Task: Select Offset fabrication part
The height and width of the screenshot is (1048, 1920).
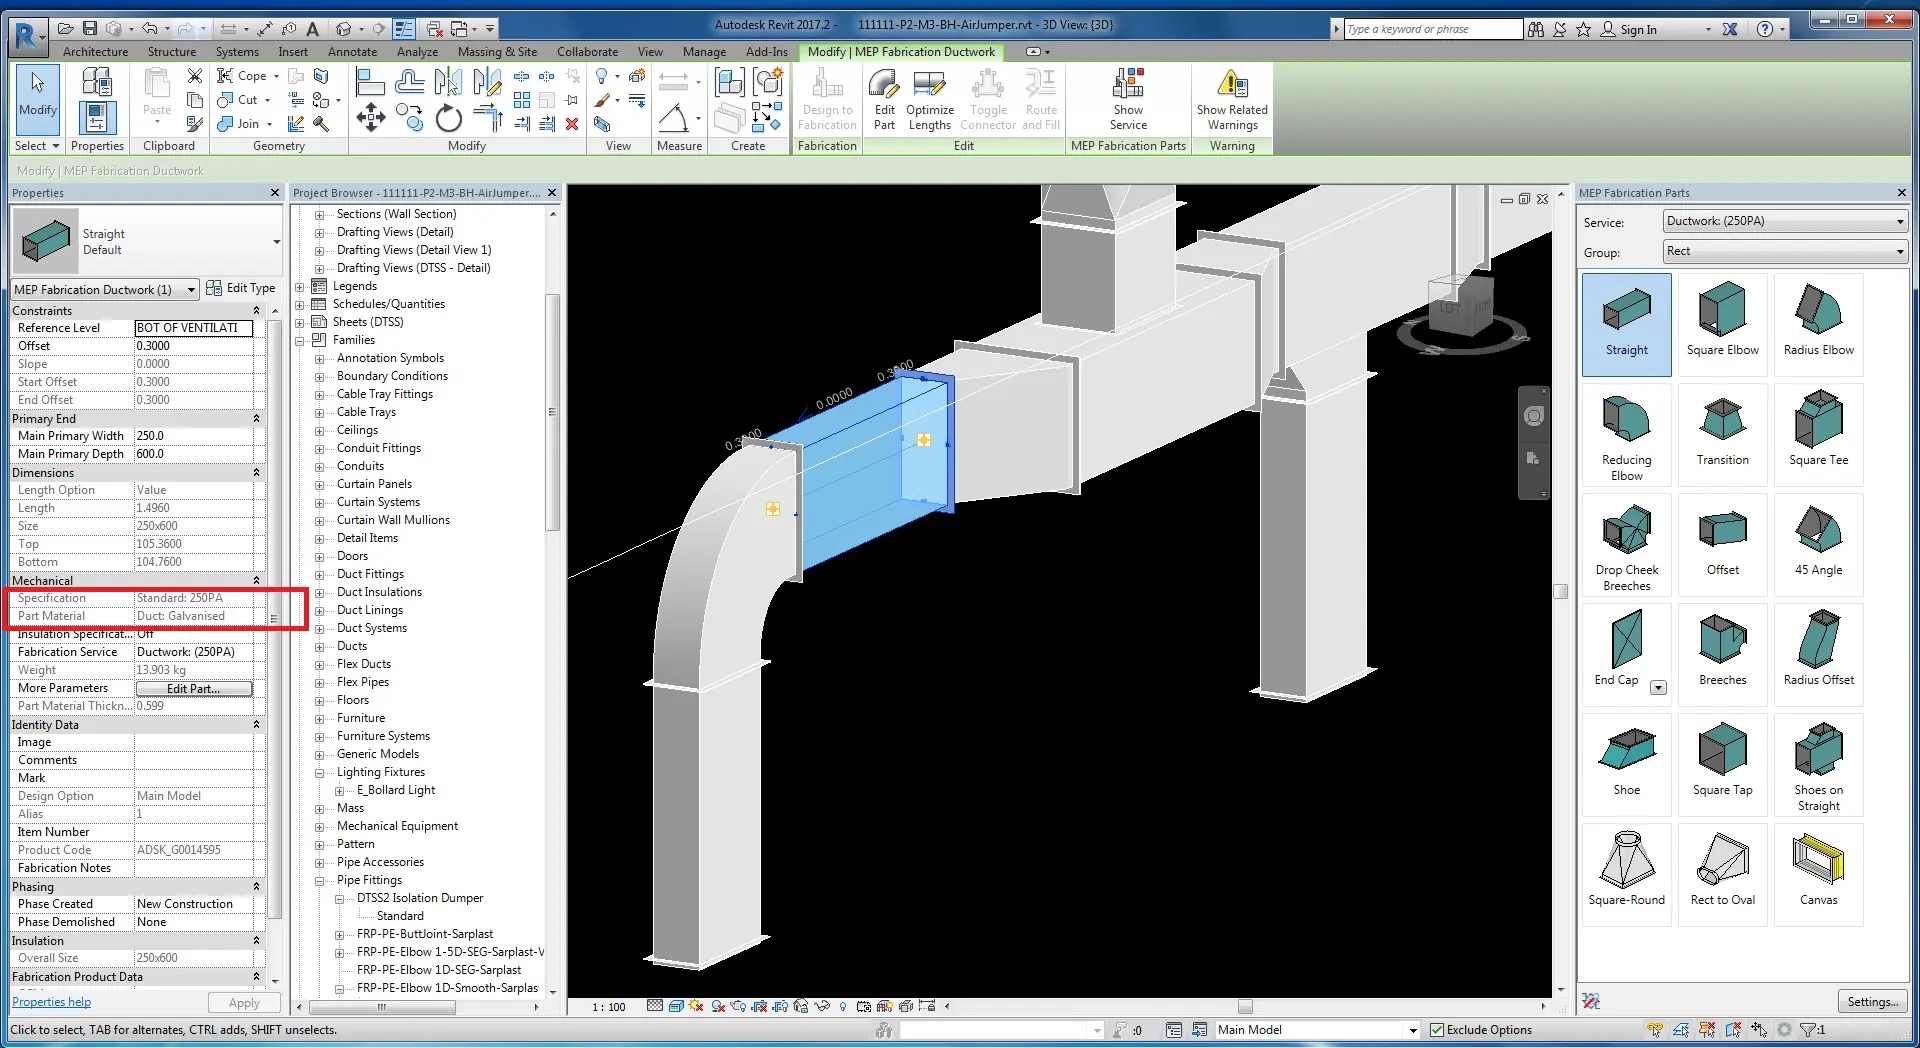Action: pos(1722,546)
